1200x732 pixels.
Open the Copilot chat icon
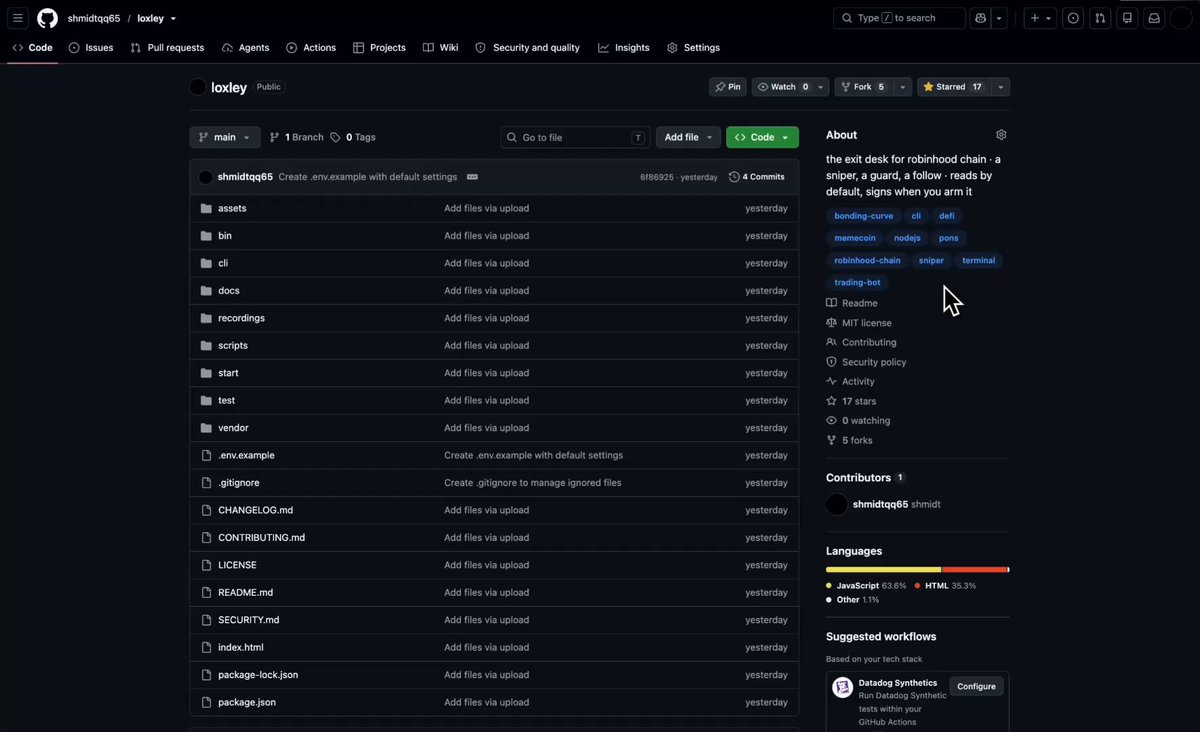[980, 18]
